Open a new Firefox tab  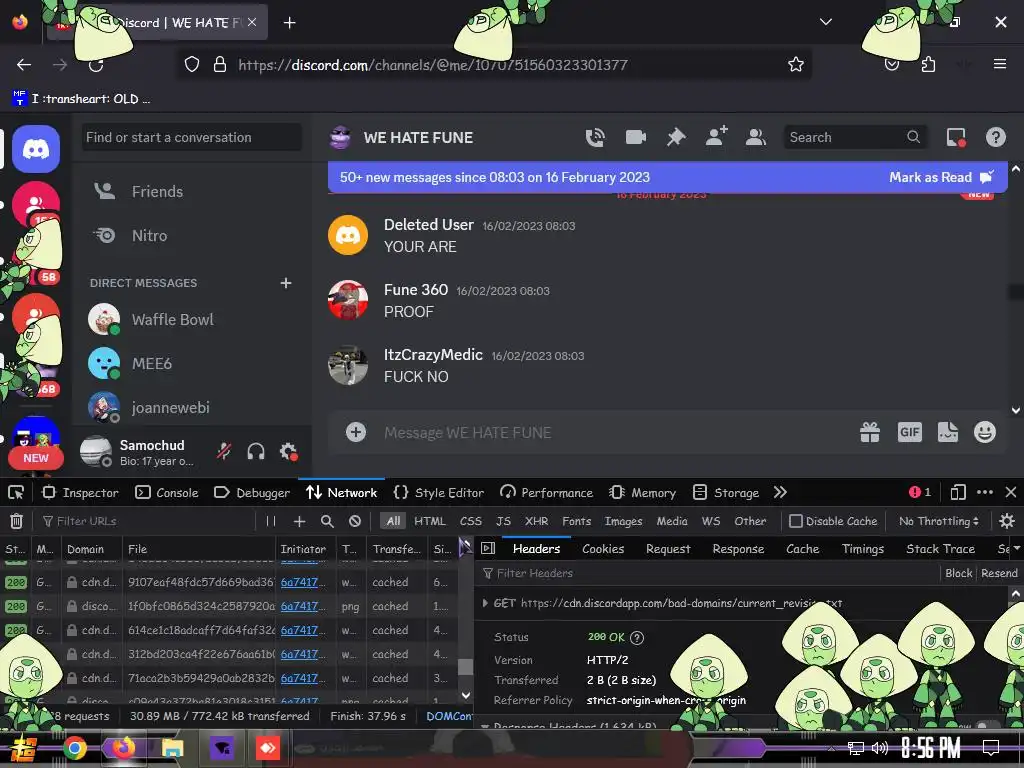click(x=289, y=23)
